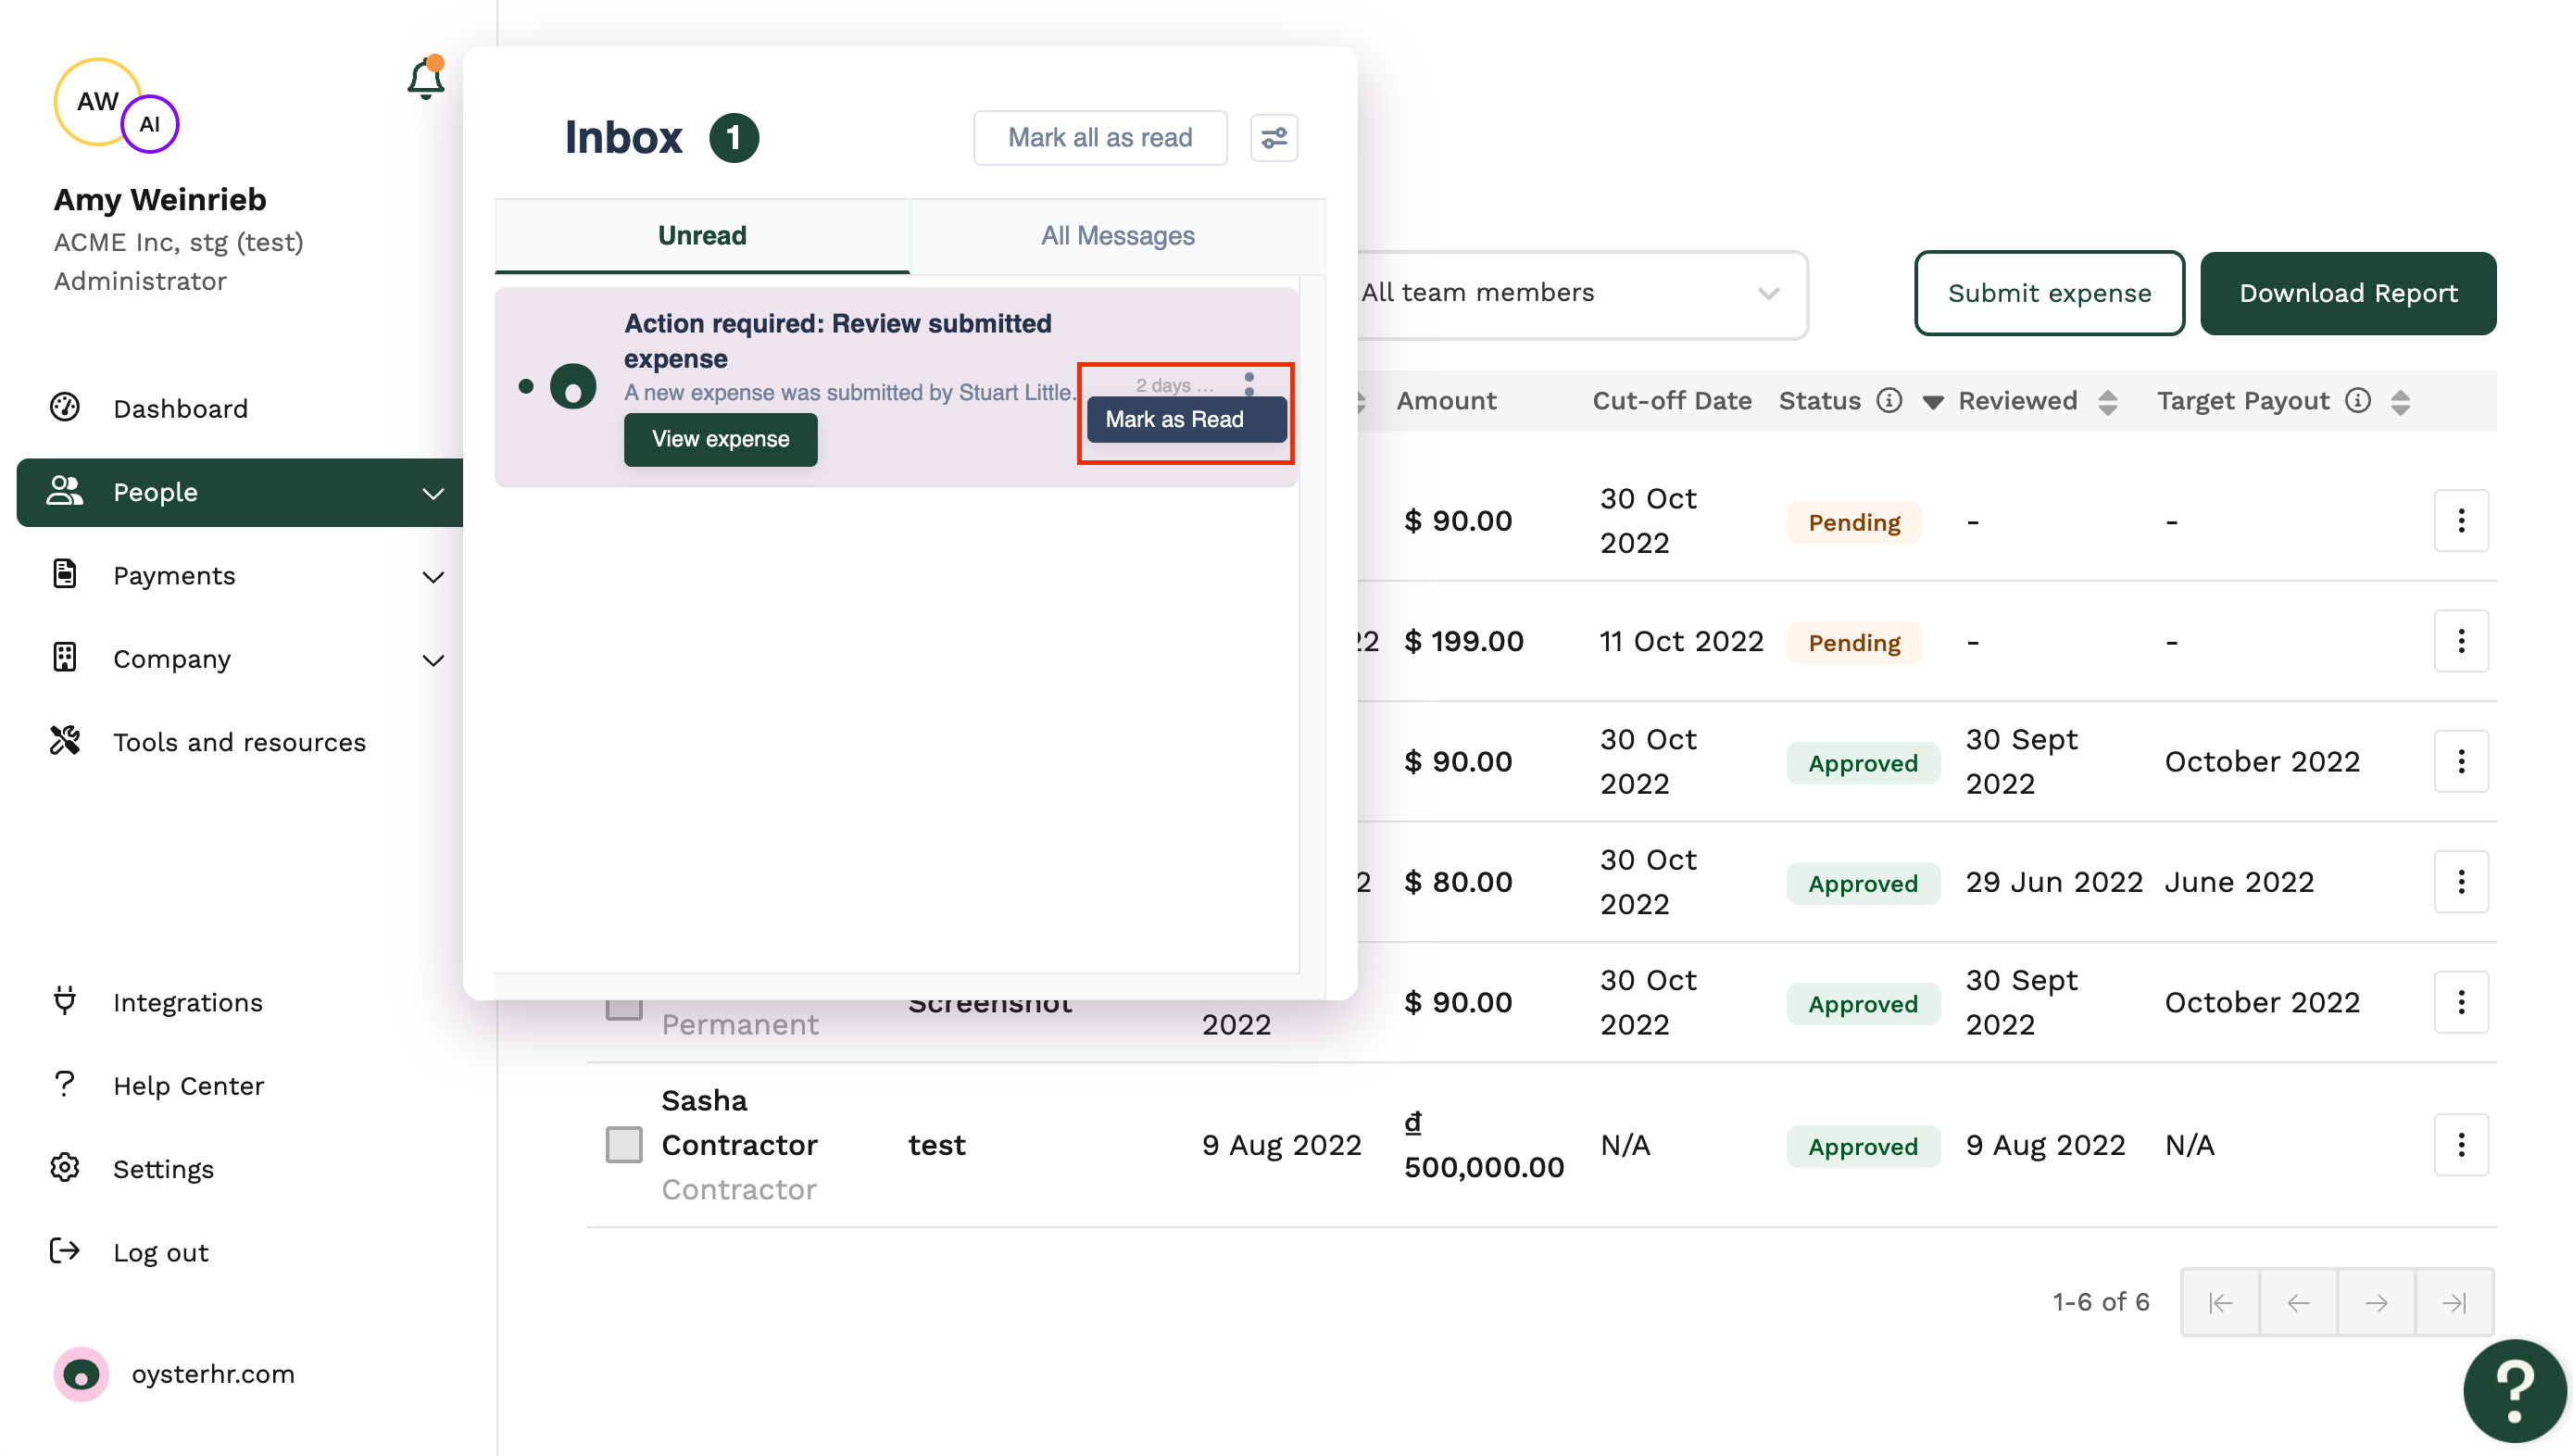Click the Amount column header
2573x1456 pixels.
pyautogui.click(x=1445, y=401)
